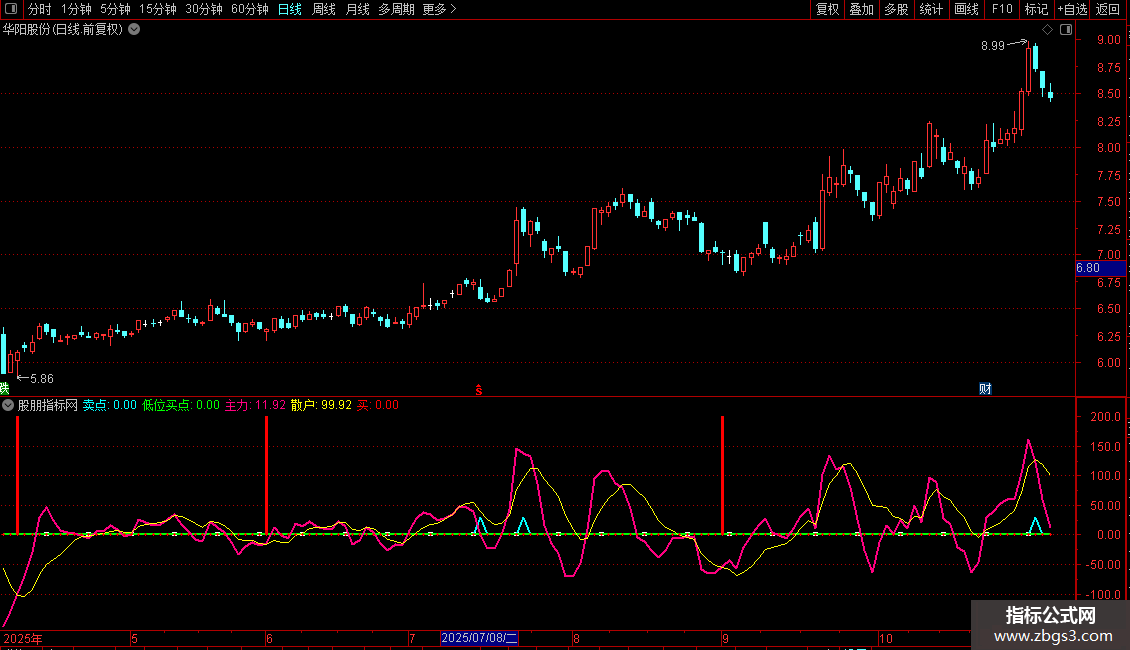Activate the 画线 drawing tool
The height and width of the screenshot is (650, 1130).
point(966,9)
